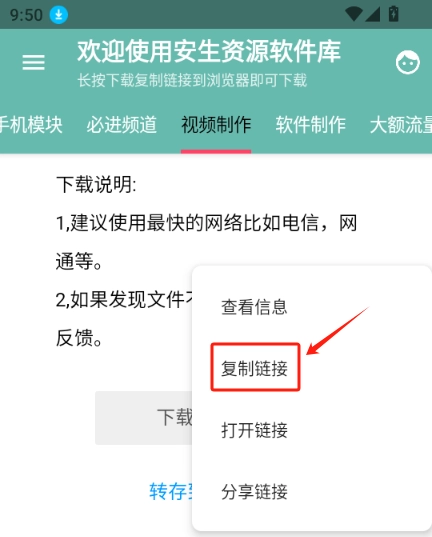This screenshot has width=432, height=537.
Task: Open the 软件制作 tab
Action: tap(311, 125)
